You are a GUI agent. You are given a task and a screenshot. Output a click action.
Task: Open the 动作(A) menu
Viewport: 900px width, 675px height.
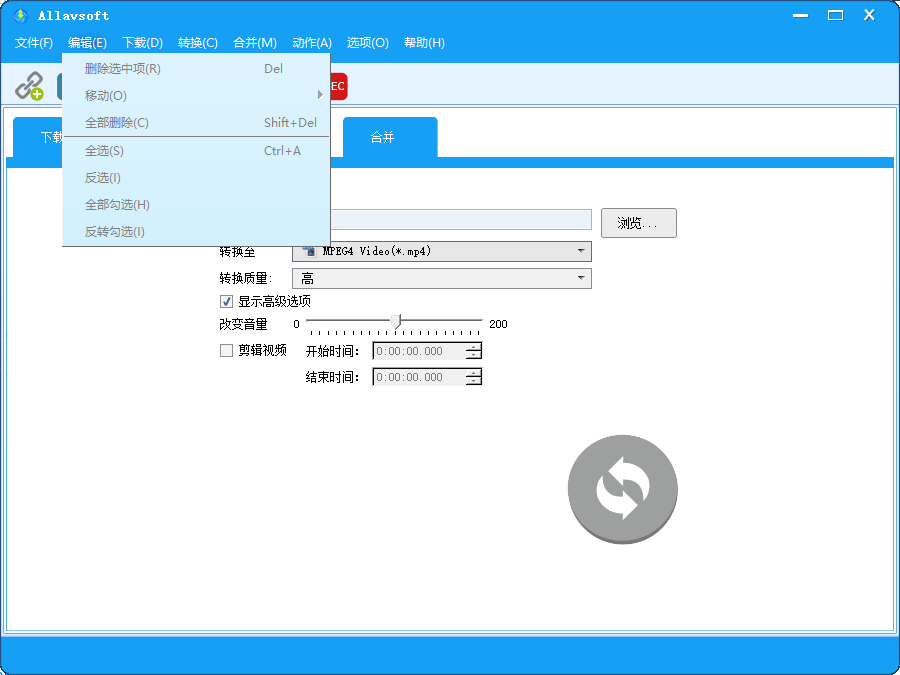(x=312, y=42)
